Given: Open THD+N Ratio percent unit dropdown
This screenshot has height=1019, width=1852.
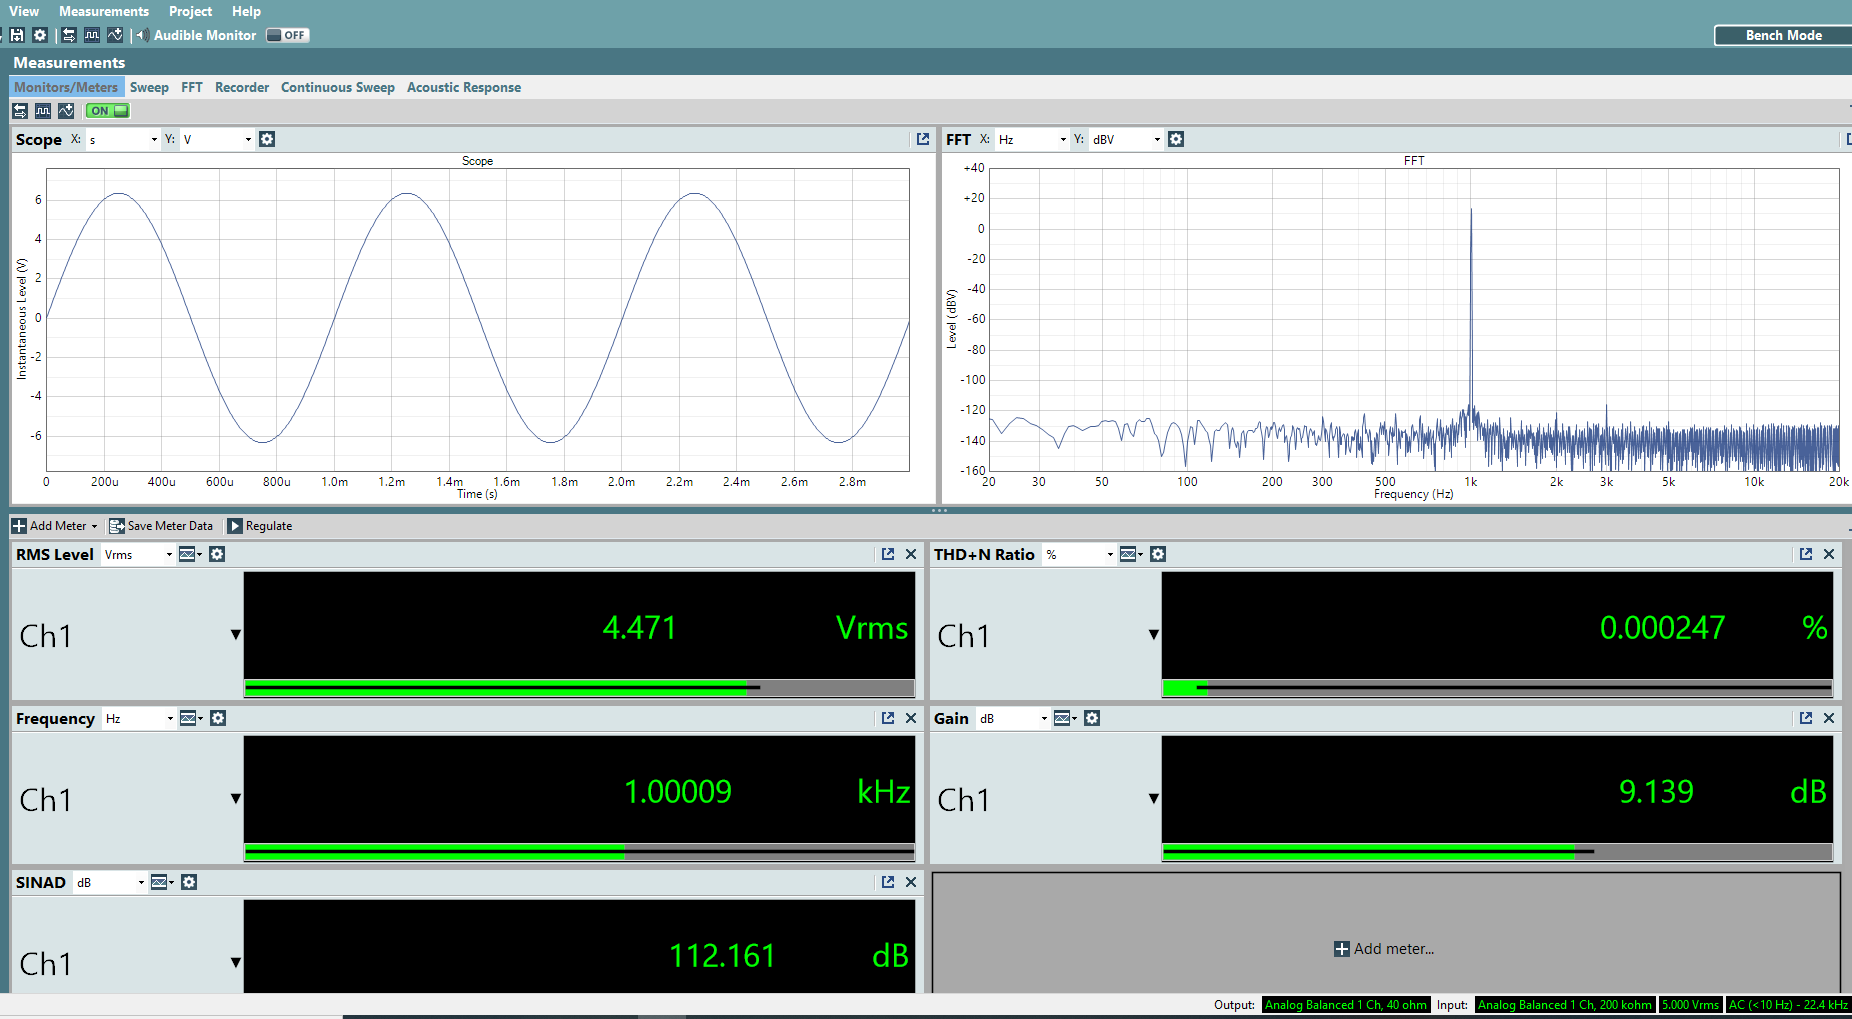Looking at the screenshot, I should pyautogui.click(x=1079, y=554).
